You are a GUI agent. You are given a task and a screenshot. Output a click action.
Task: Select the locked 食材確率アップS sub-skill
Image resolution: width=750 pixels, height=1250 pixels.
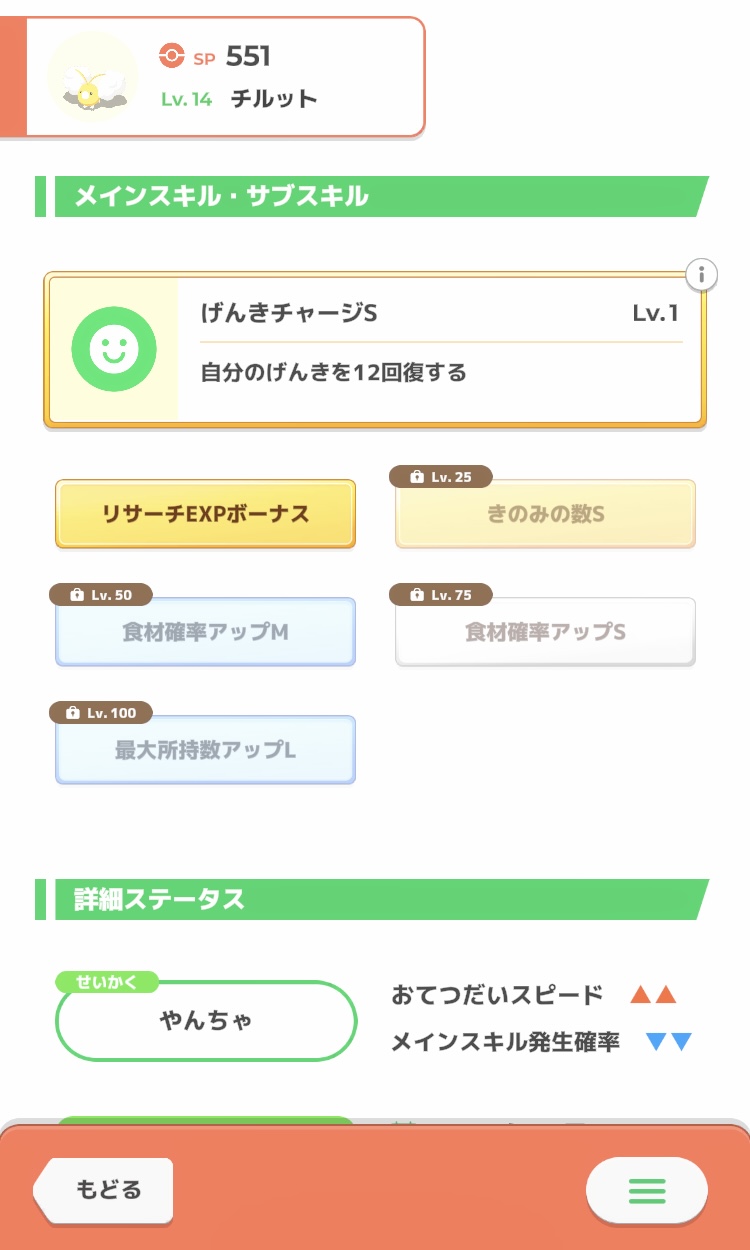(x=545, y=633)
